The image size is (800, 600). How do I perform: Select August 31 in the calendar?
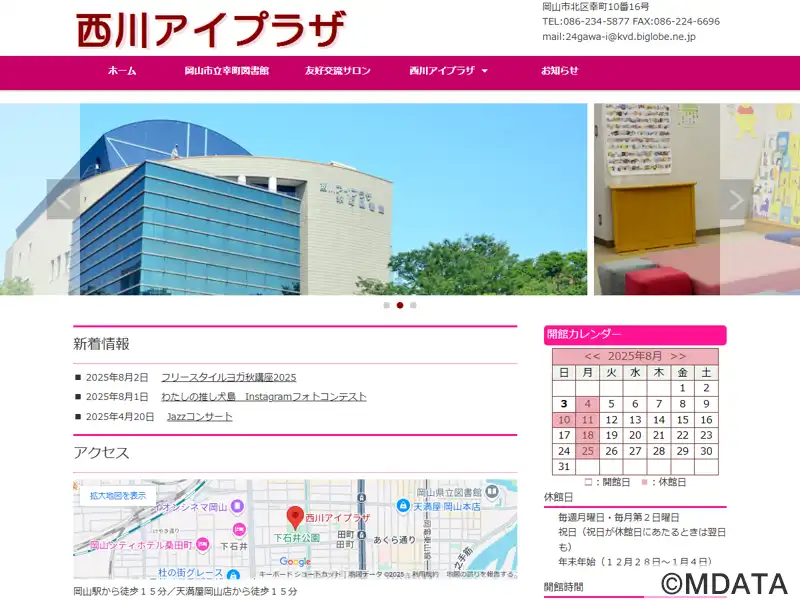564,467
